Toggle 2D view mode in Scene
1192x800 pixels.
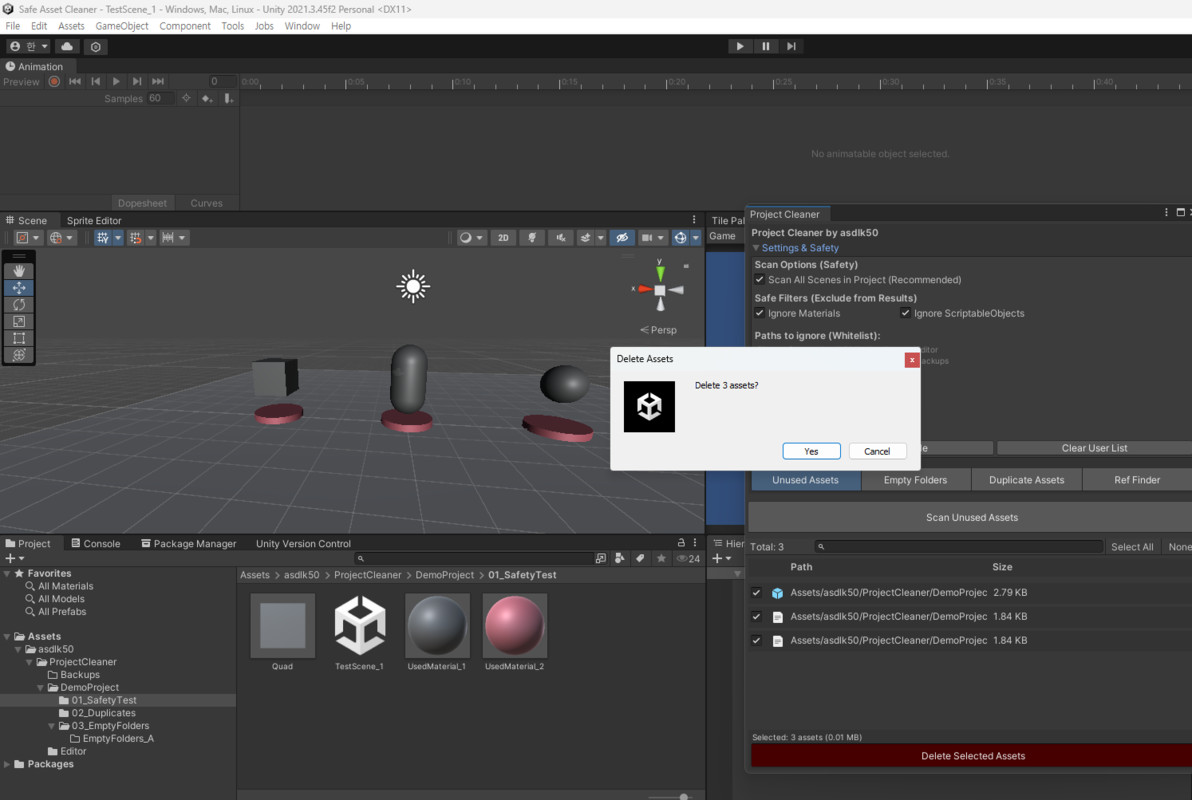pos(503,238)
